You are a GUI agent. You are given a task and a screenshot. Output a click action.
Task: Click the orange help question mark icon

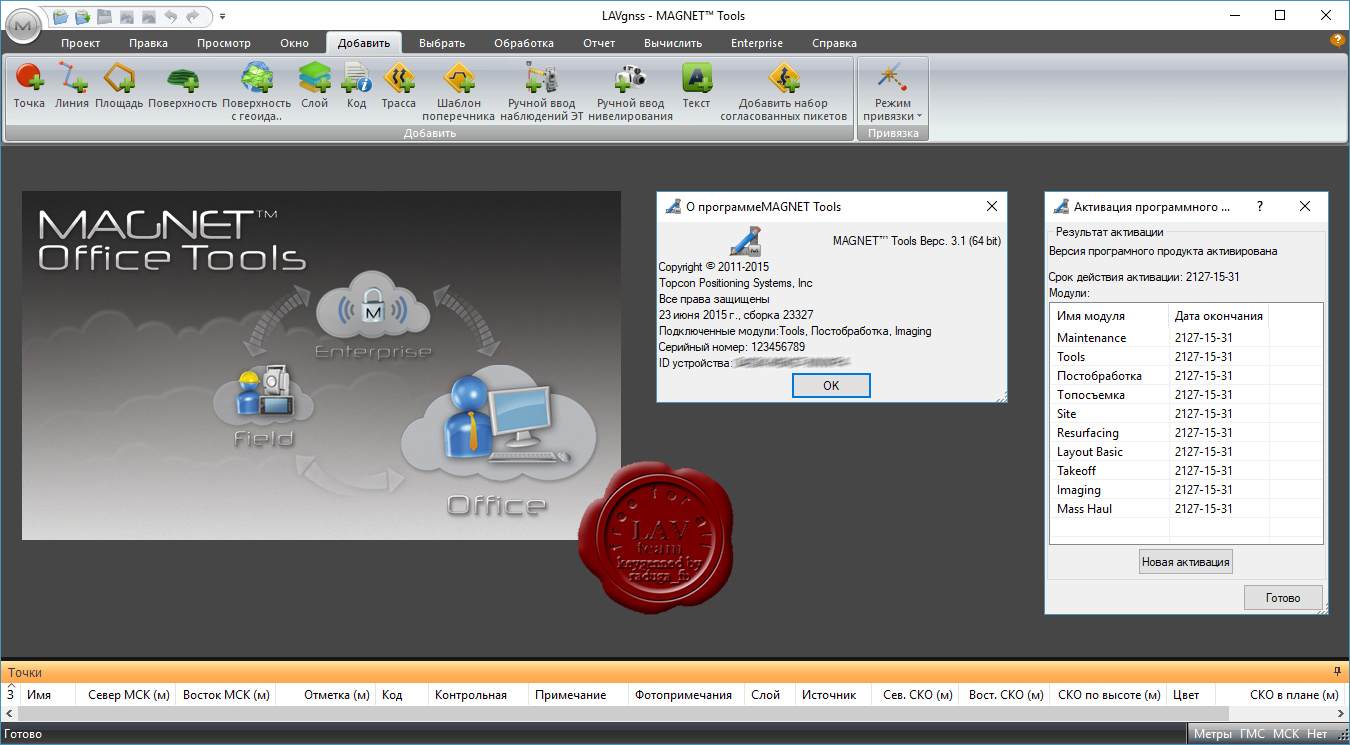[x=1337, y=41]
